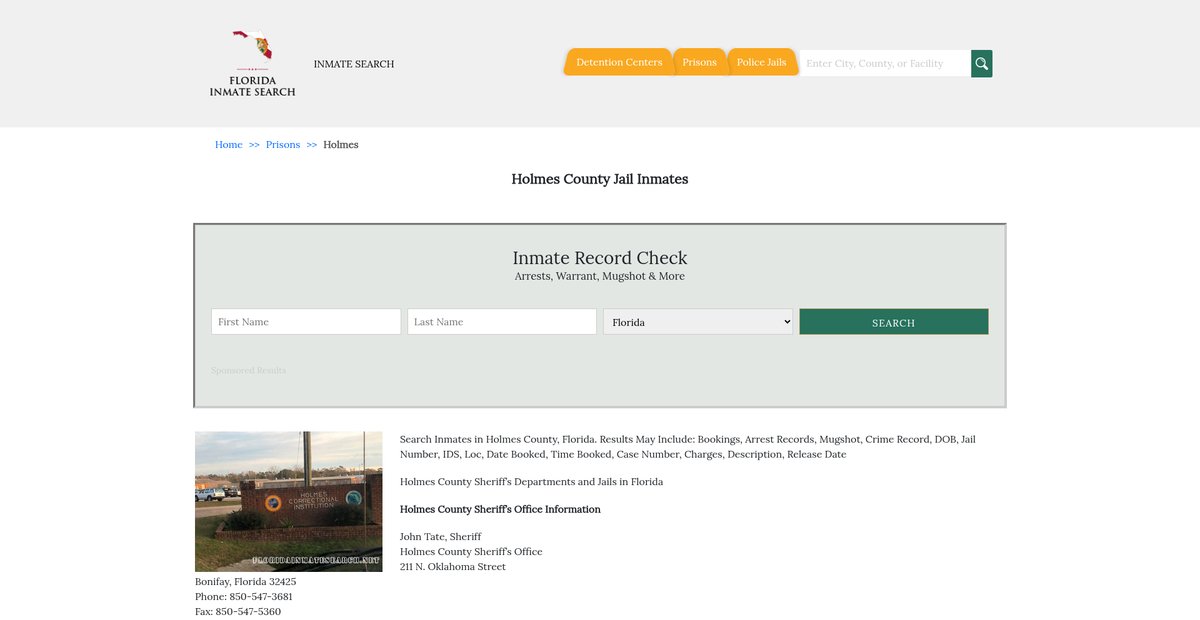The image size is (1200, 620).
Task: Click the Search Inmates in Holmes County paragraph
Action: 688,446
